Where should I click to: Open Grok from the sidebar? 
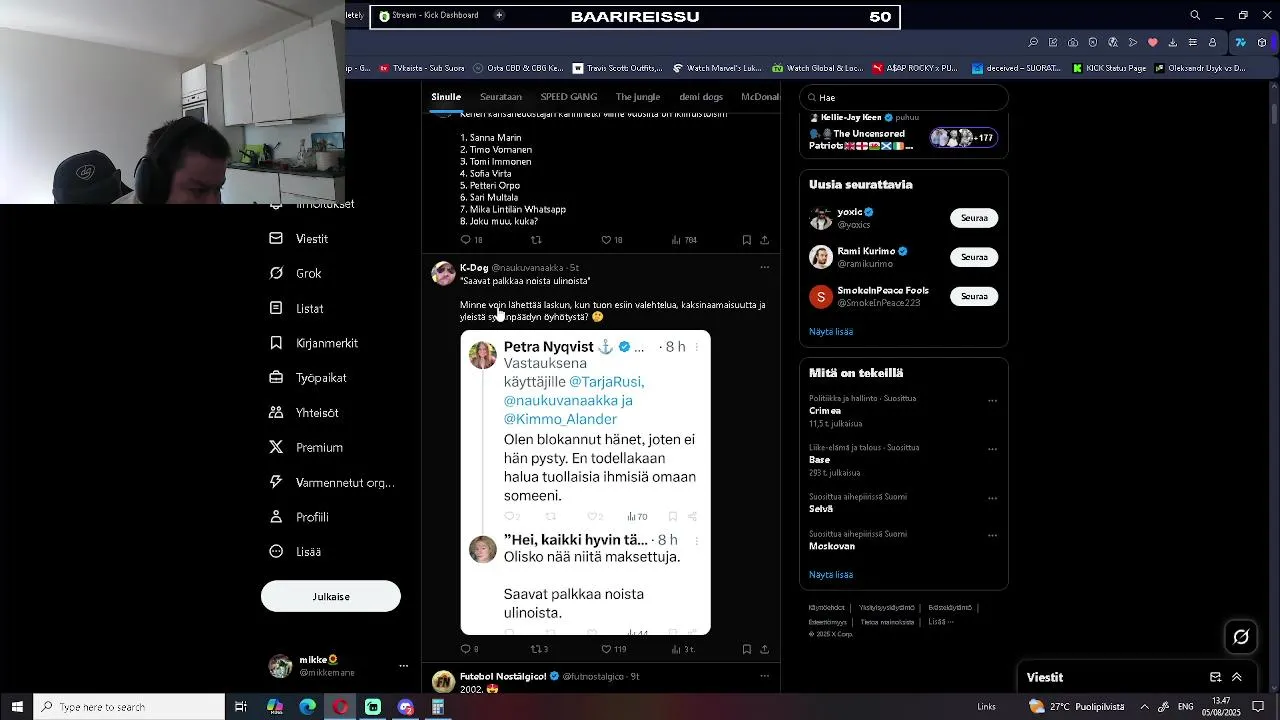296,273
